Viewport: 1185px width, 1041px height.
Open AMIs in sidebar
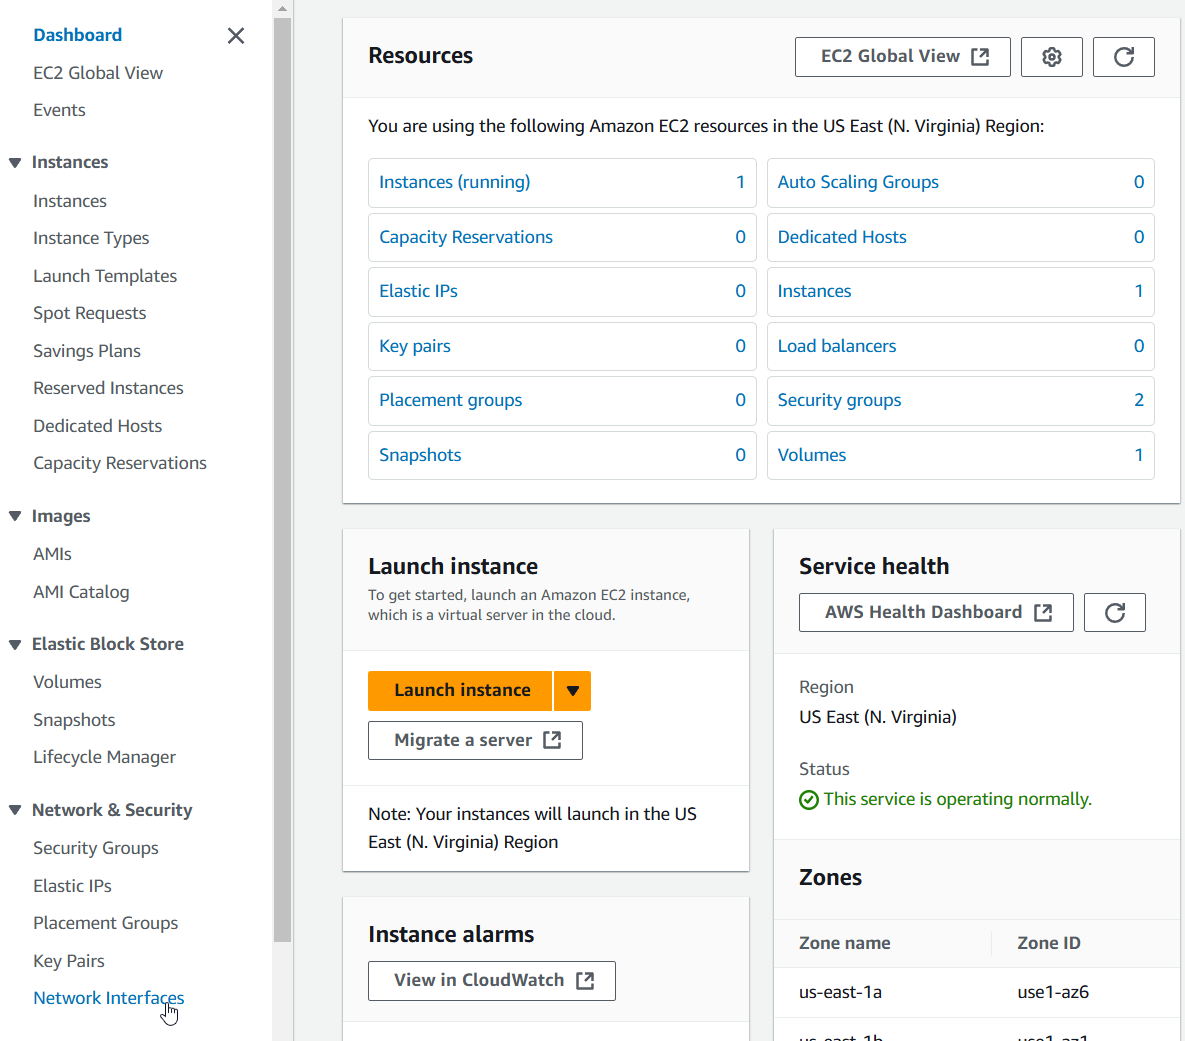pyautogui.click(x=52, y=554)
